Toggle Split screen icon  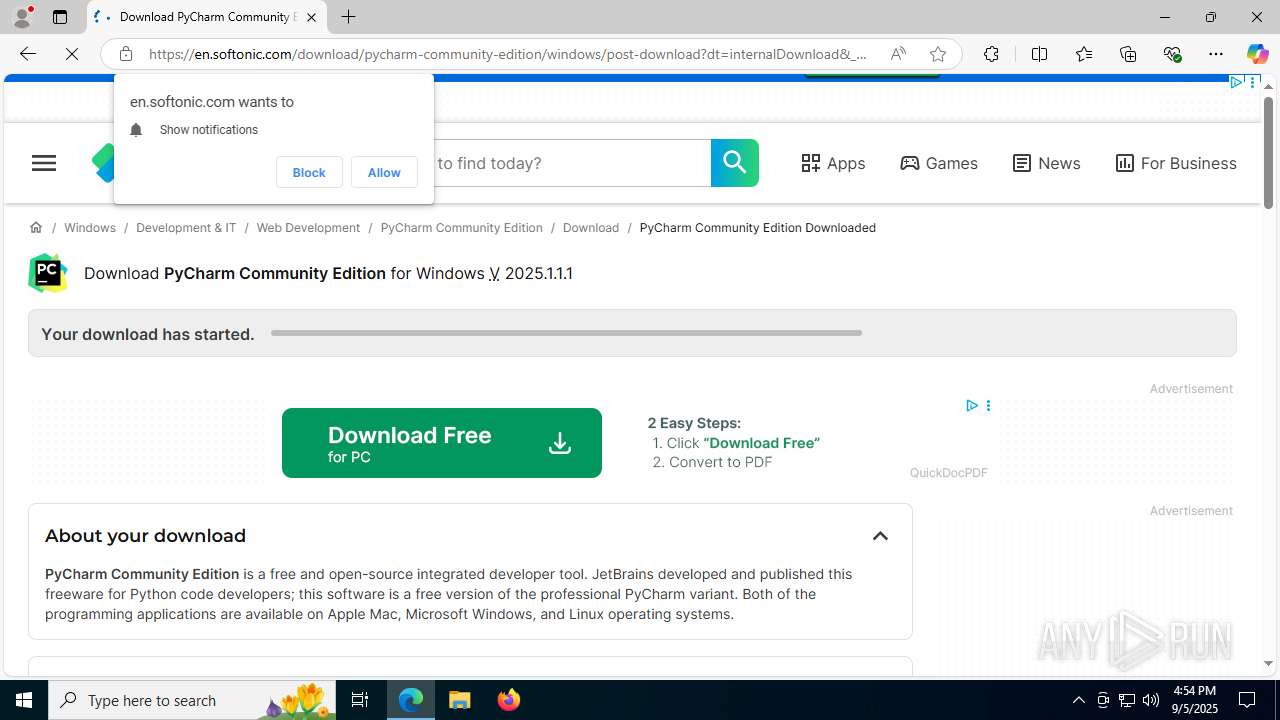click(x=1039, y=54)
